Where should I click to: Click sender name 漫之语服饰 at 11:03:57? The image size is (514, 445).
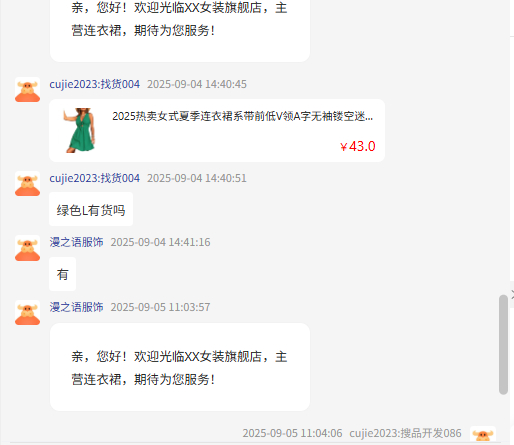click(76, 307)
